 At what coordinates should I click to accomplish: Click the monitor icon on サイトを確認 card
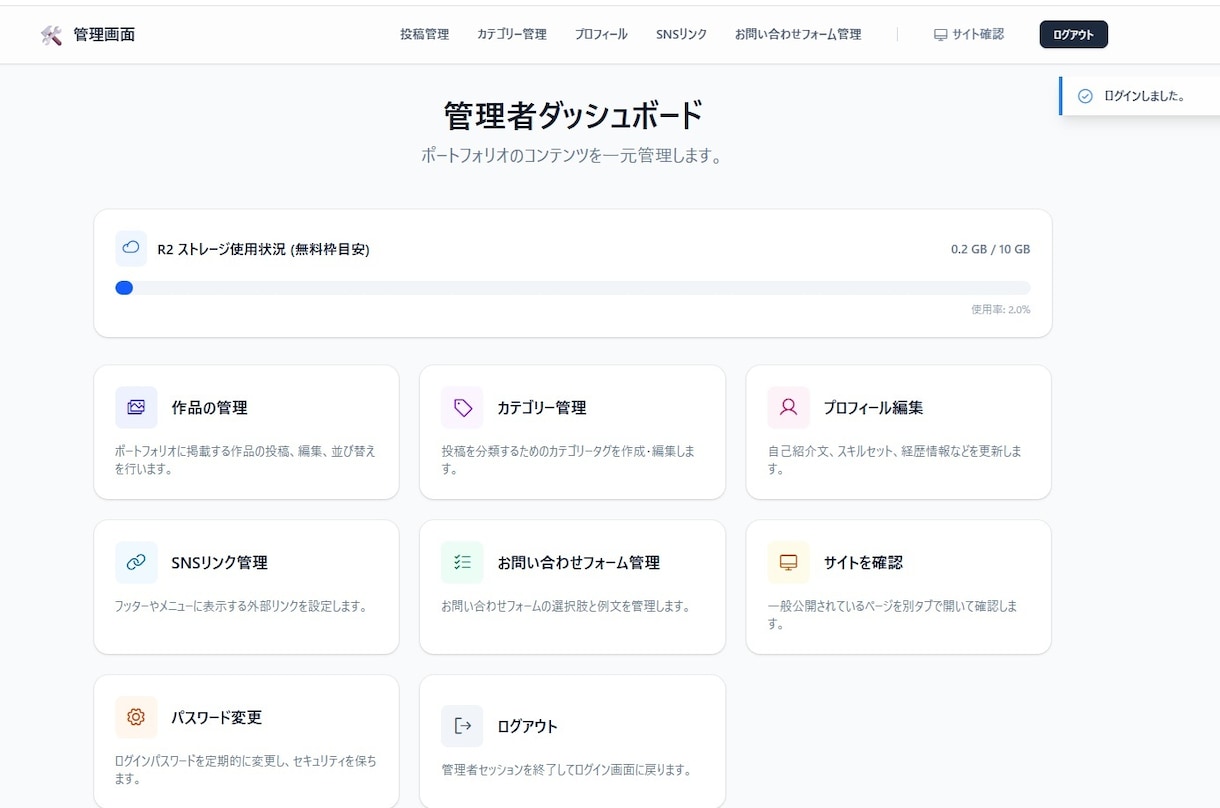(x=789, y=562)
